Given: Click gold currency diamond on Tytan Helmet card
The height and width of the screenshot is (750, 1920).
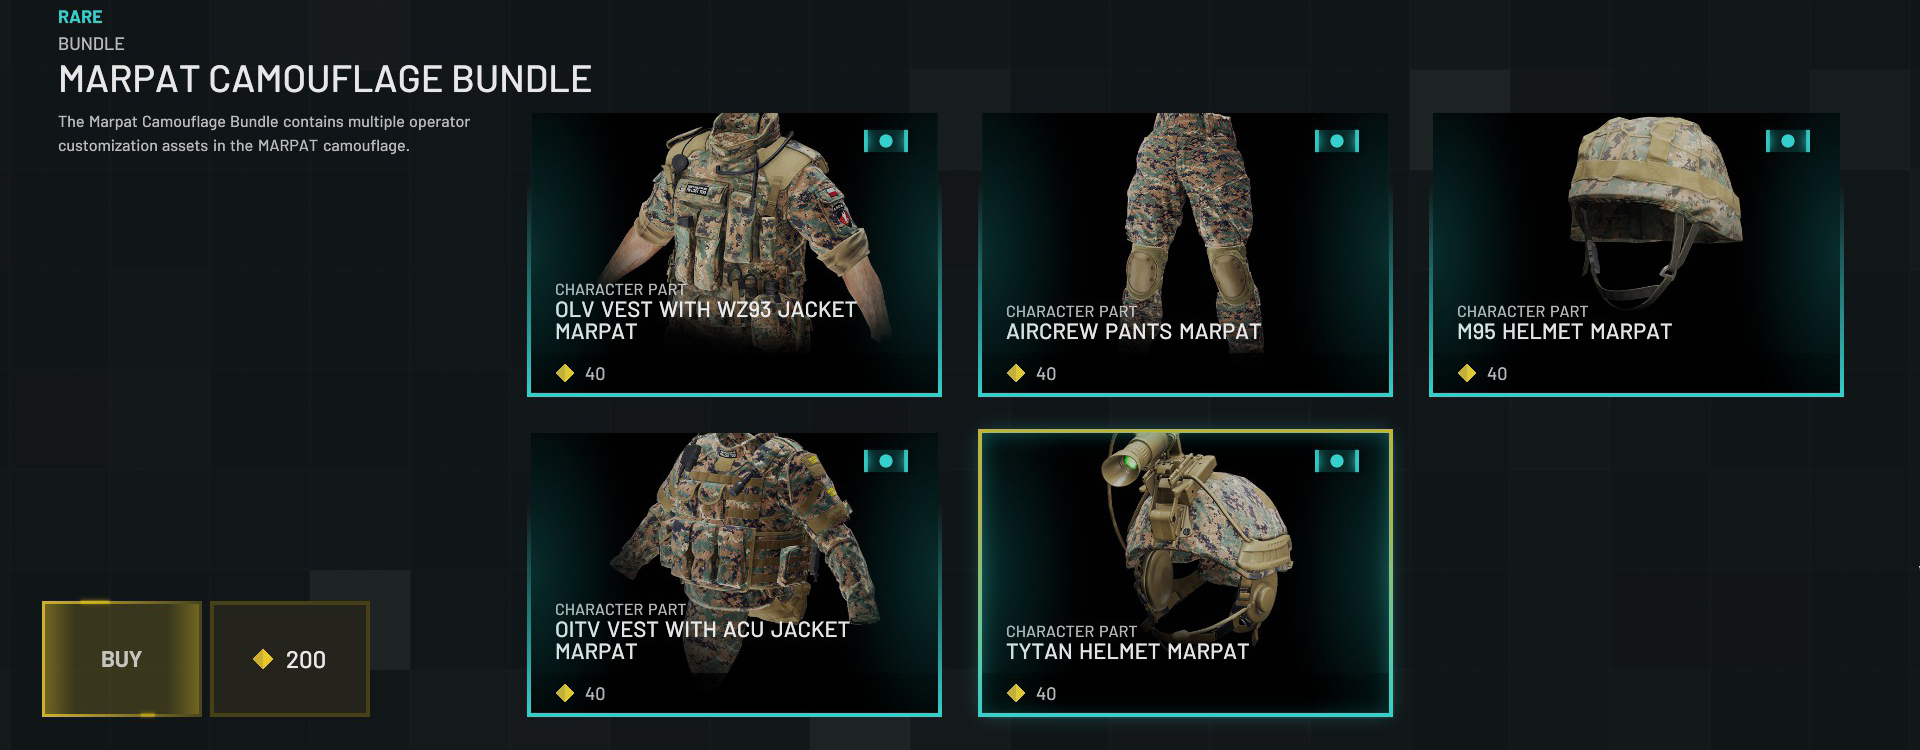Looking at the screenshot, I should 1016,693.
